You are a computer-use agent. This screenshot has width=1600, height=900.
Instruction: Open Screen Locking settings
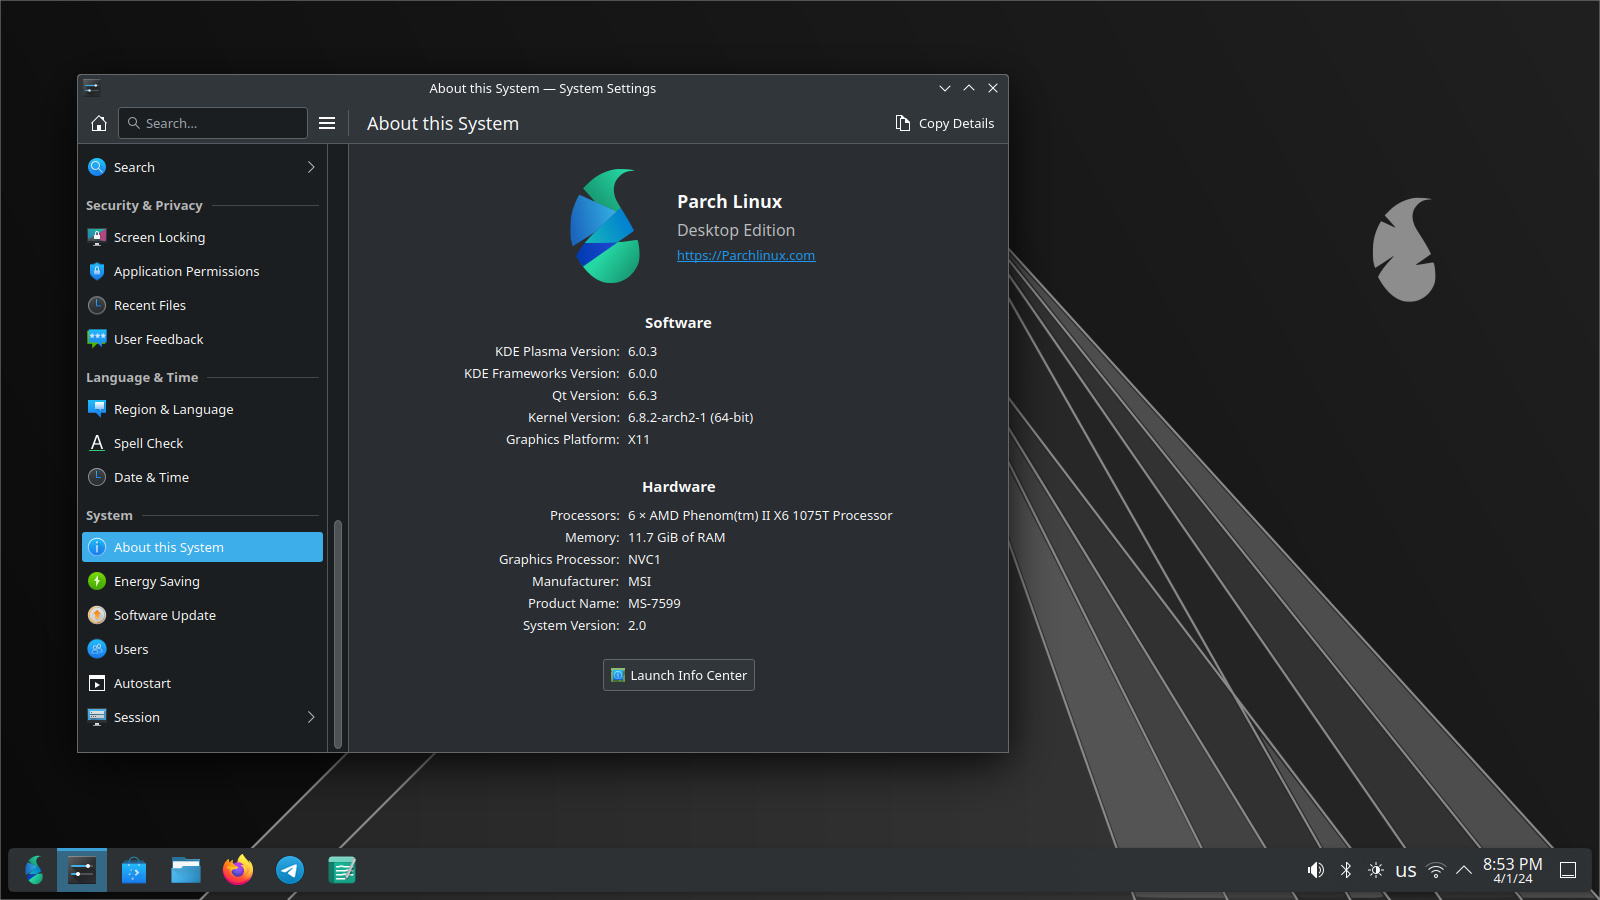coord(202,237)
